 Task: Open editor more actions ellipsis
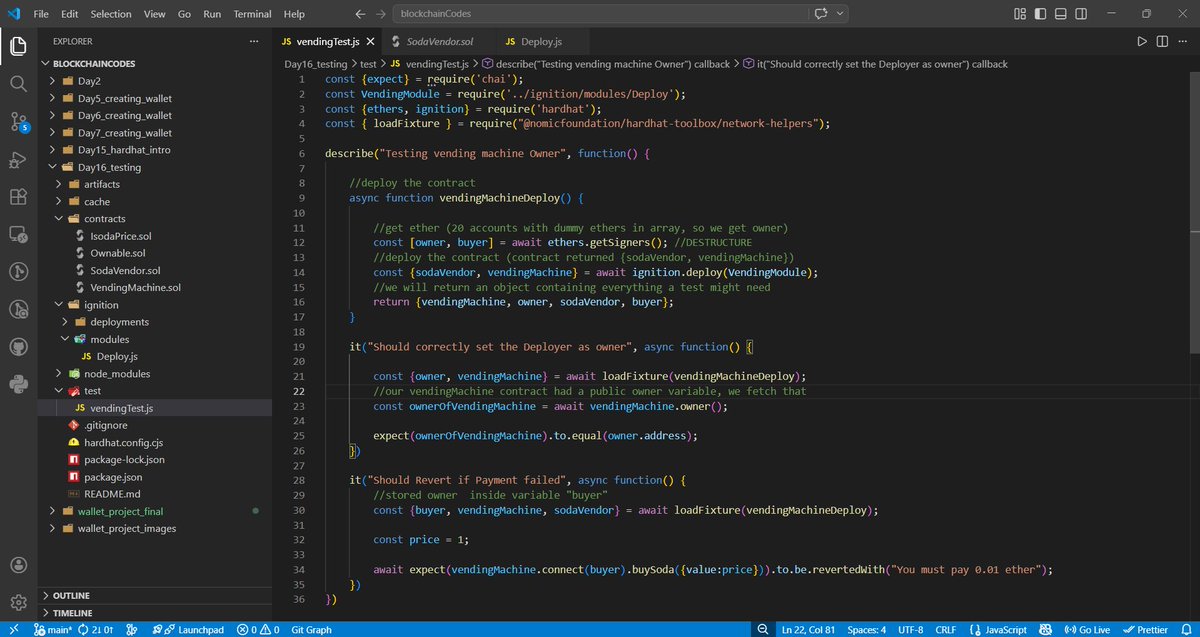(1182, 42)
